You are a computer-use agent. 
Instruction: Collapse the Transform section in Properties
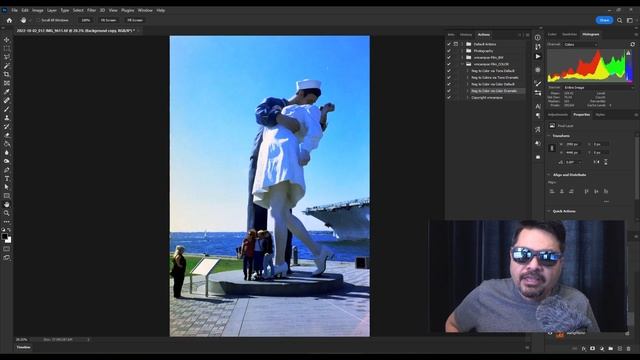coord(549,136)
